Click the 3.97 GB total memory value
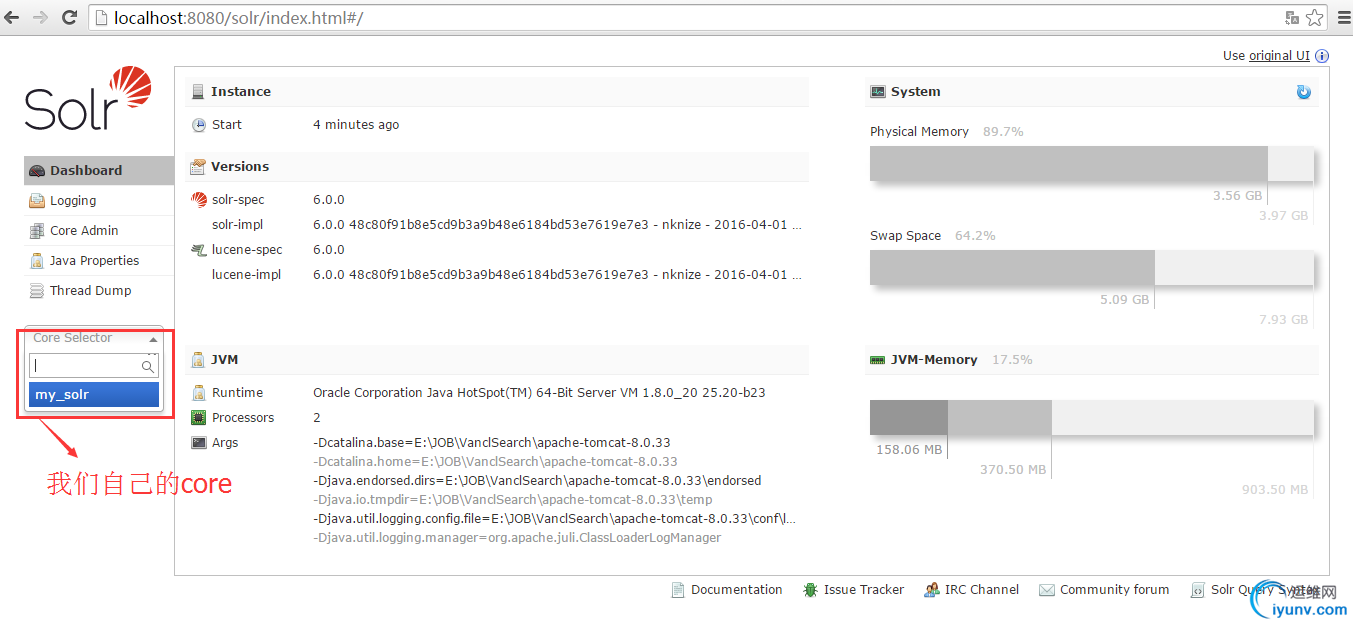This screenshot has height=626, width=1353. click(x=1284, y=216)
